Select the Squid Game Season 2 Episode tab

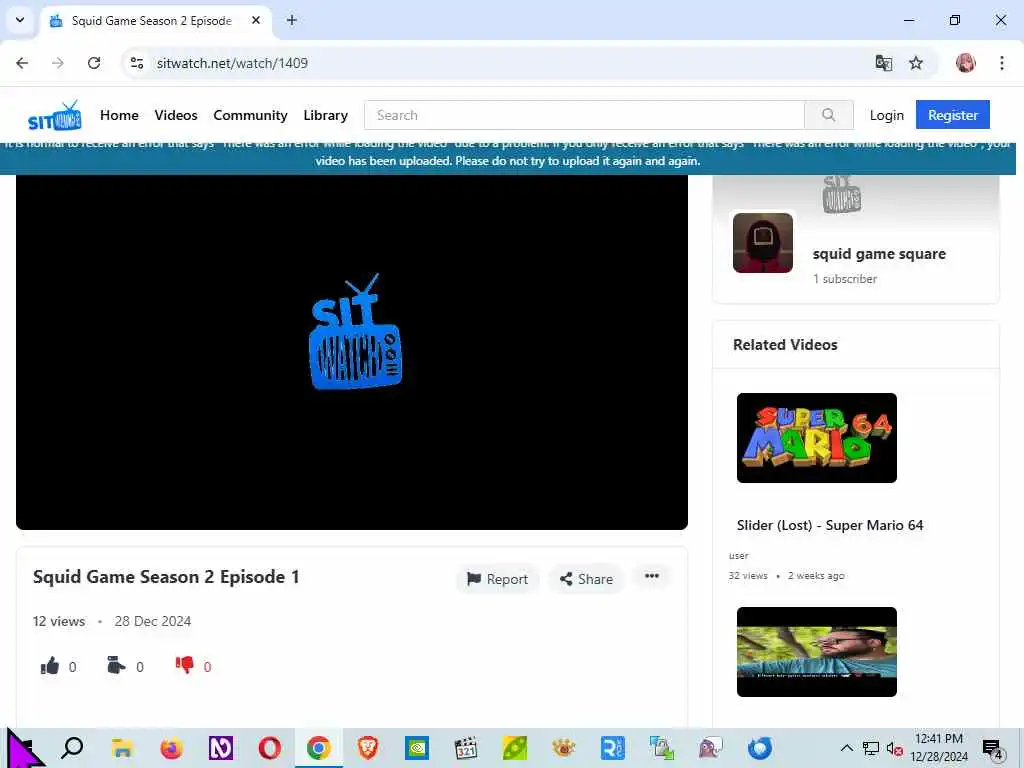pyautogui.click(x=155, y=21)
